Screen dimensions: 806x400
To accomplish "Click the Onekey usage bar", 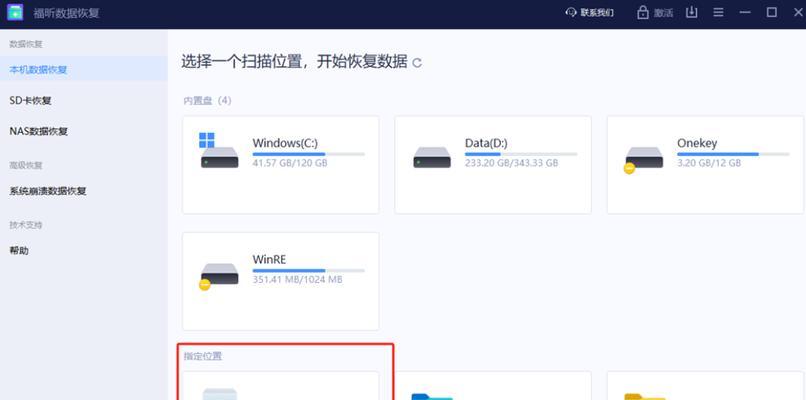I will point(733,154).
